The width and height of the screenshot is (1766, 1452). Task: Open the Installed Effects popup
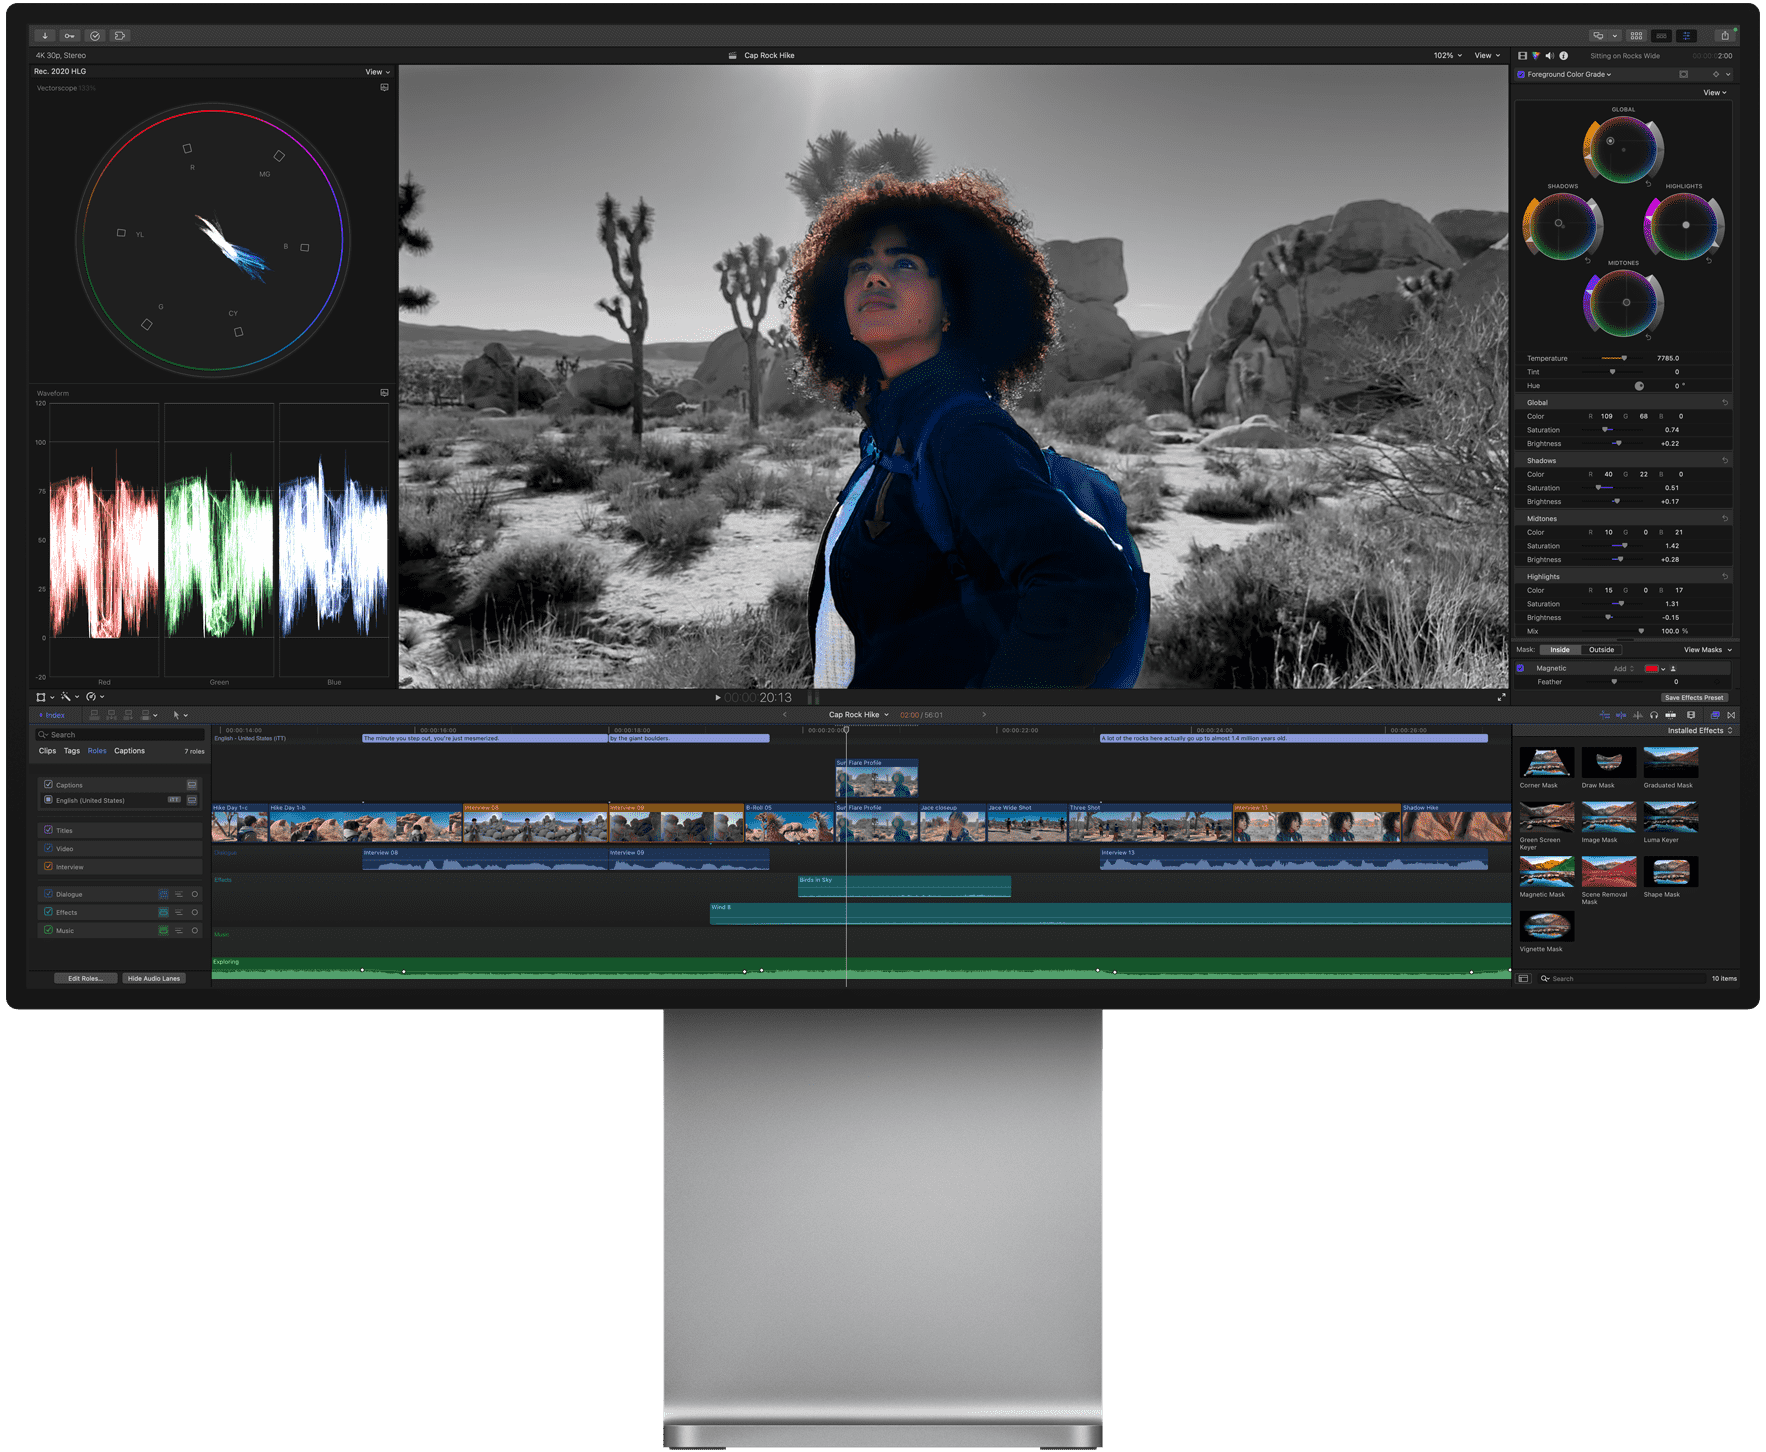pos(1700,731)
